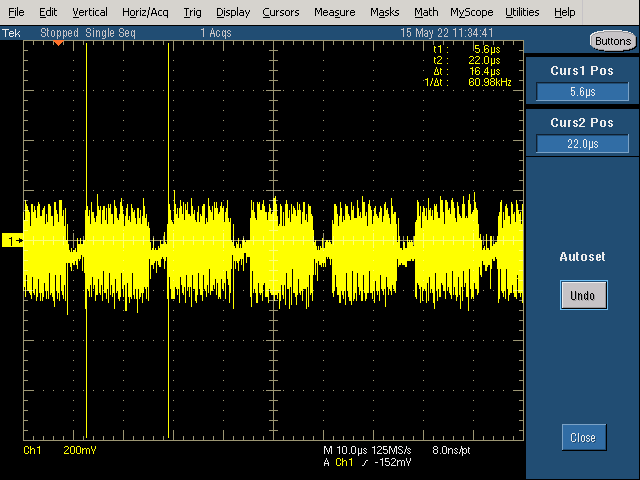
Task: Open the File menu
Action: coord(16,12)
